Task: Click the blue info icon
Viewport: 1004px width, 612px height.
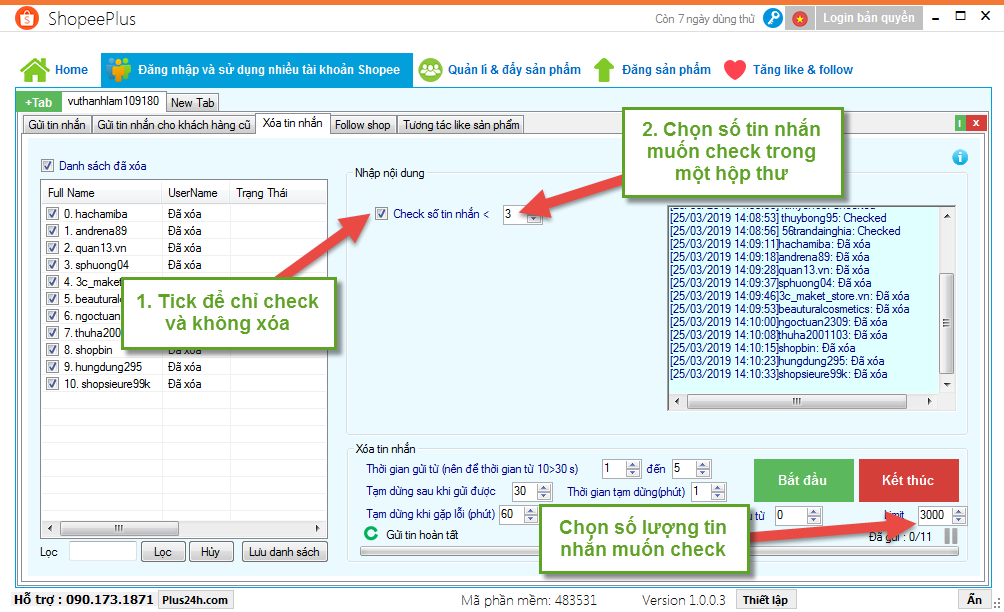Action: pyautogui.click(x=960, y=157)
